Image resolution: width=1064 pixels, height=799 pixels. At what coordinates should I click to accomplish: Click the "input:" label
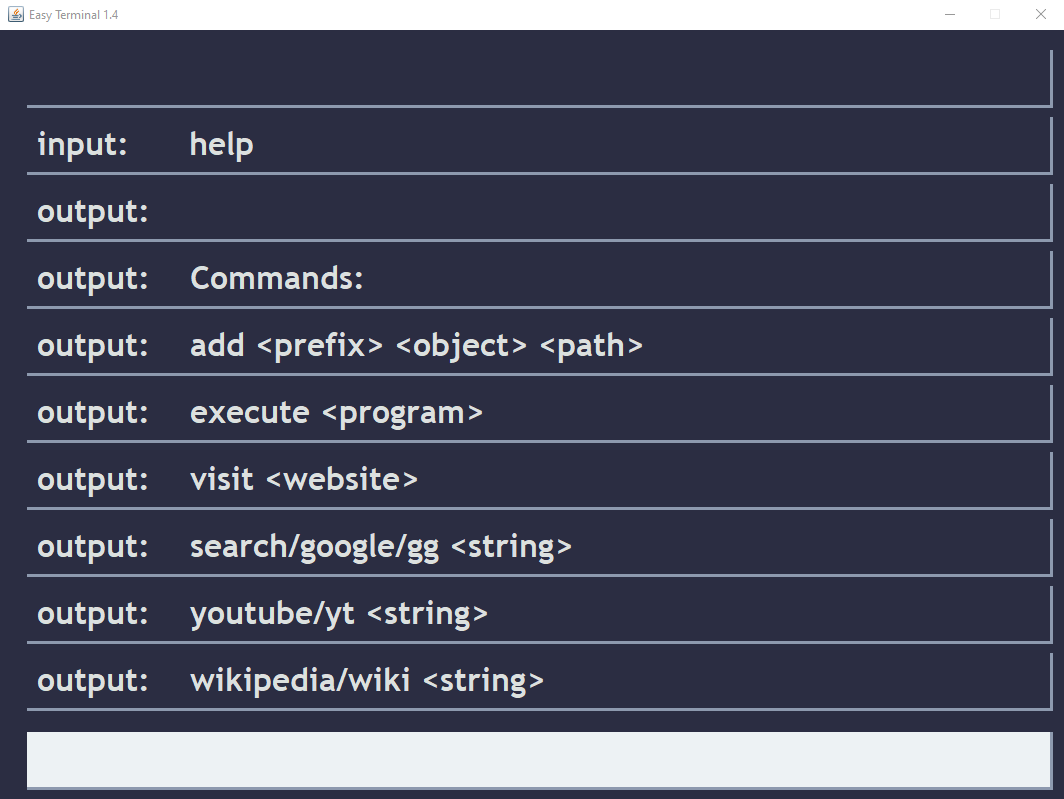82,145
